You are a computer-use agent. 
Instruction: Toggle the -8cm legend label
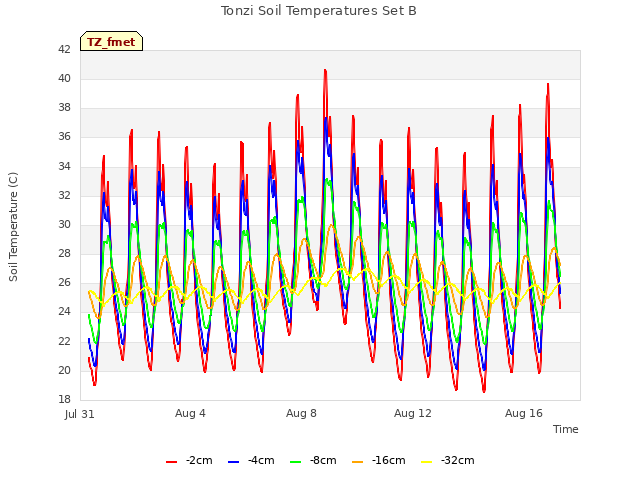pos(323,461)
